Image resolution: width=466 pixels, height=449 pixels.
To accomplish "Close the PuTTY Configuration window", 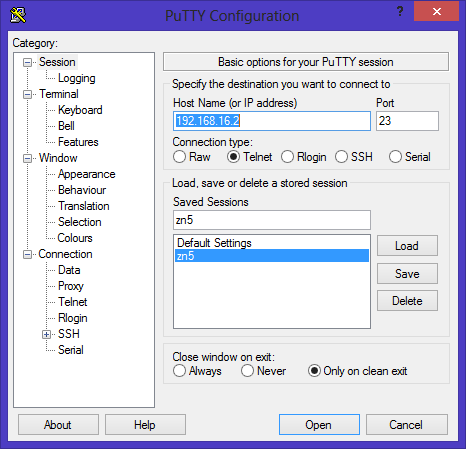I will coord(436,12).
